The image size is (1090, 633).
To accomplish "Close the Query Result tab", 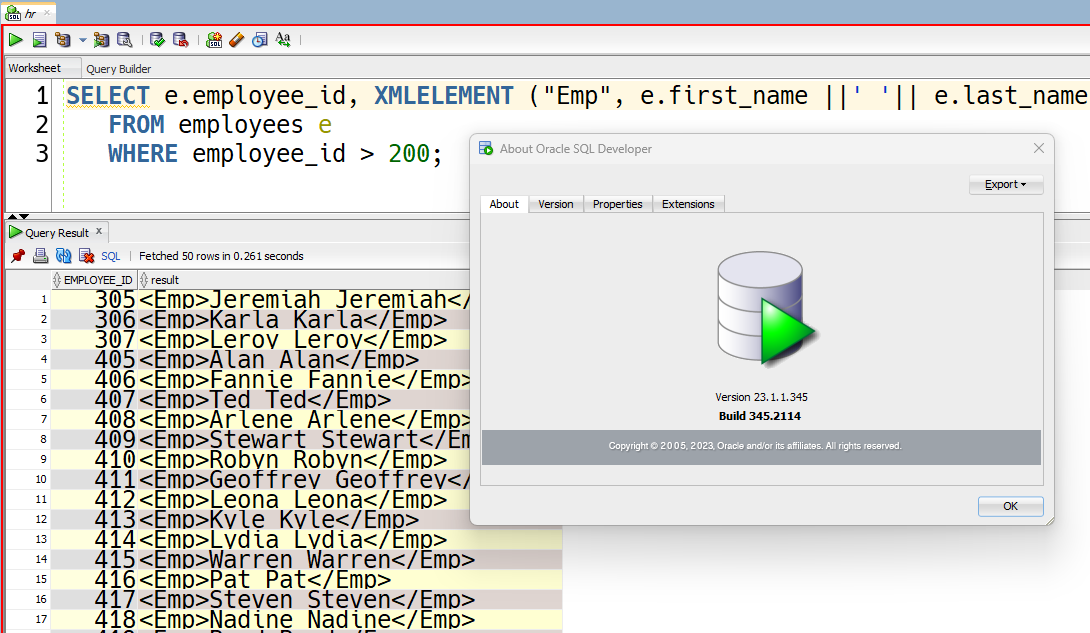I will 99,231.
